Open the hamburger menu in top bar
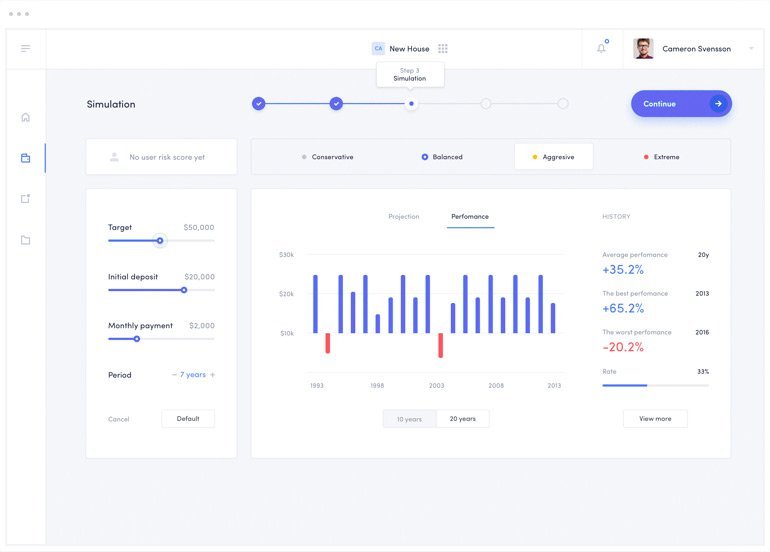This screenshot has height=552, width=770. [x=25, y=48]
